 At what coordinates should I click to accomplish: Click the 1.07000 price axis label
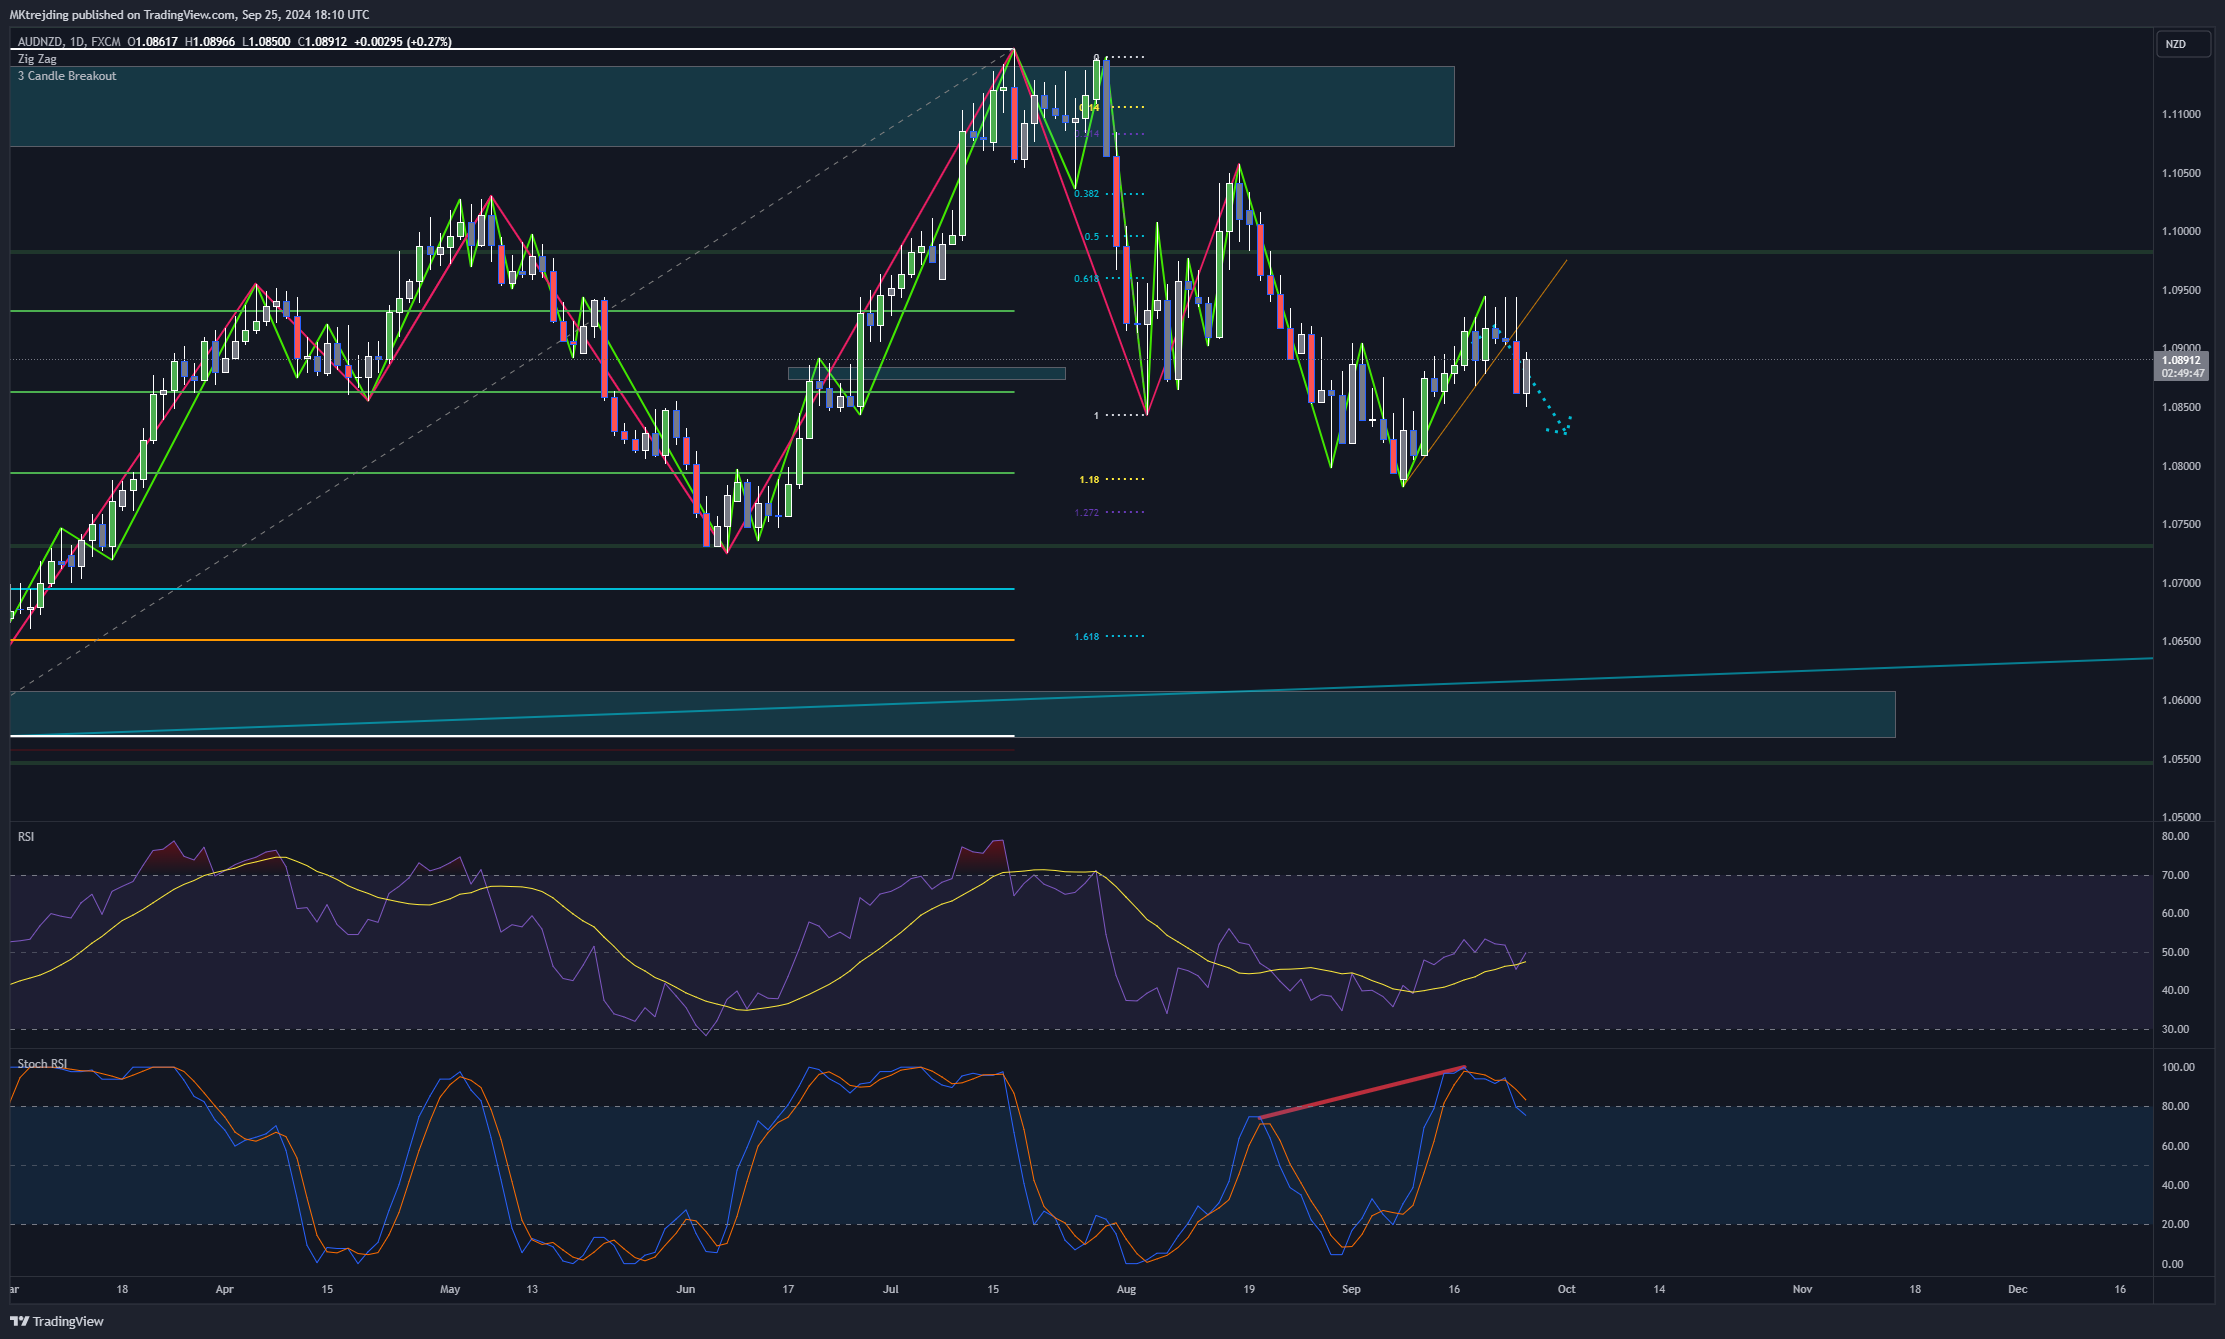(2181, 583)
